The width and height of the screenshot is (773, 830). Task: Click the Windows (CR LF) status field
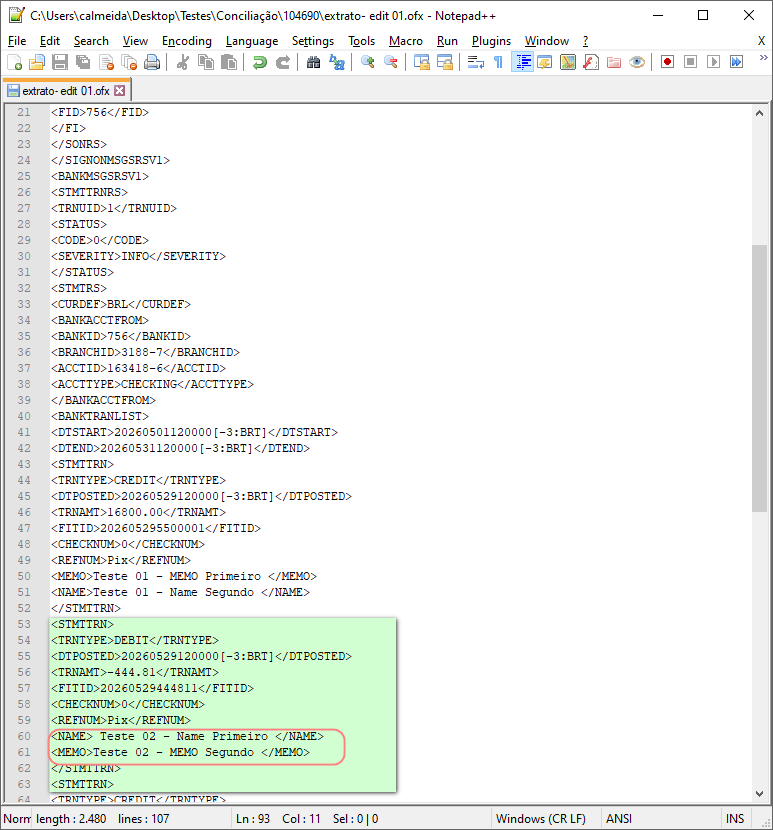click(x=541, y=819)
